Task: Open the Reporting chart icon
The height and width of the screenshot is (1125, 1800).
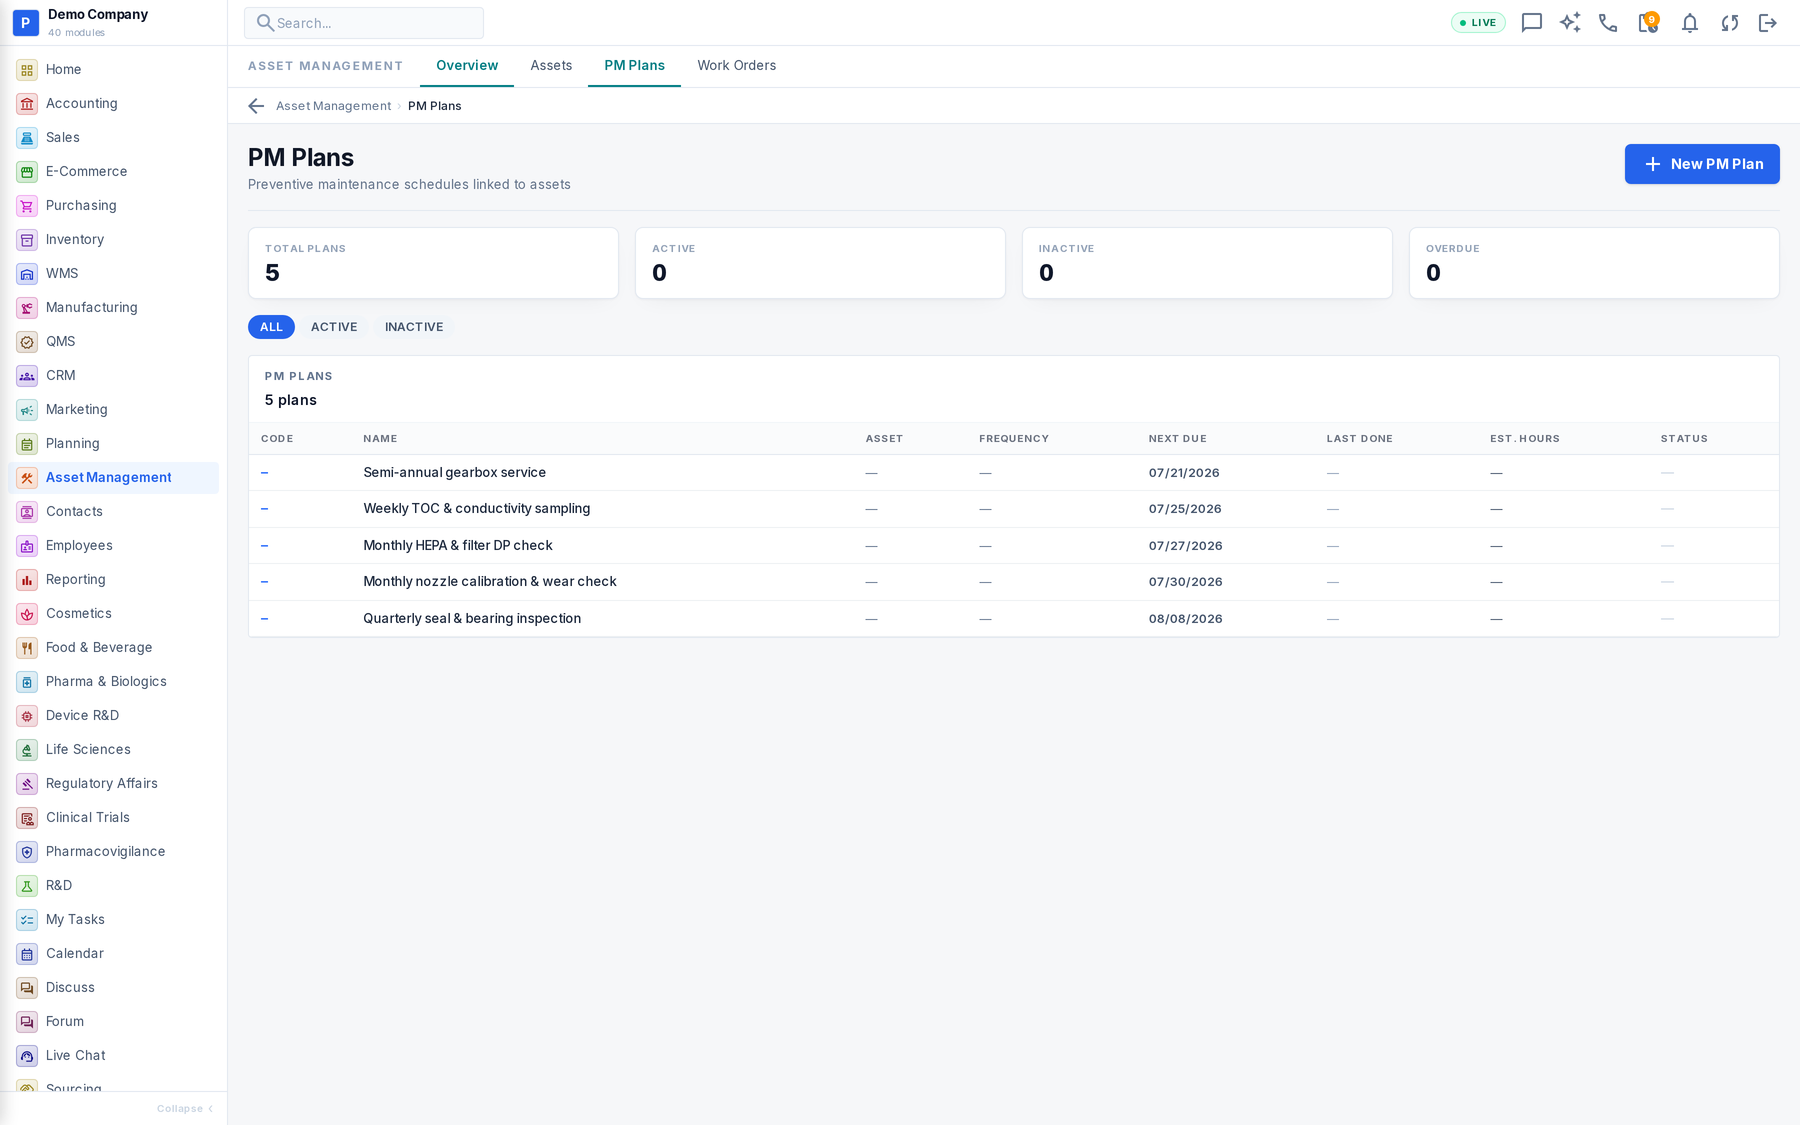Action: click(x=27, y=580)
